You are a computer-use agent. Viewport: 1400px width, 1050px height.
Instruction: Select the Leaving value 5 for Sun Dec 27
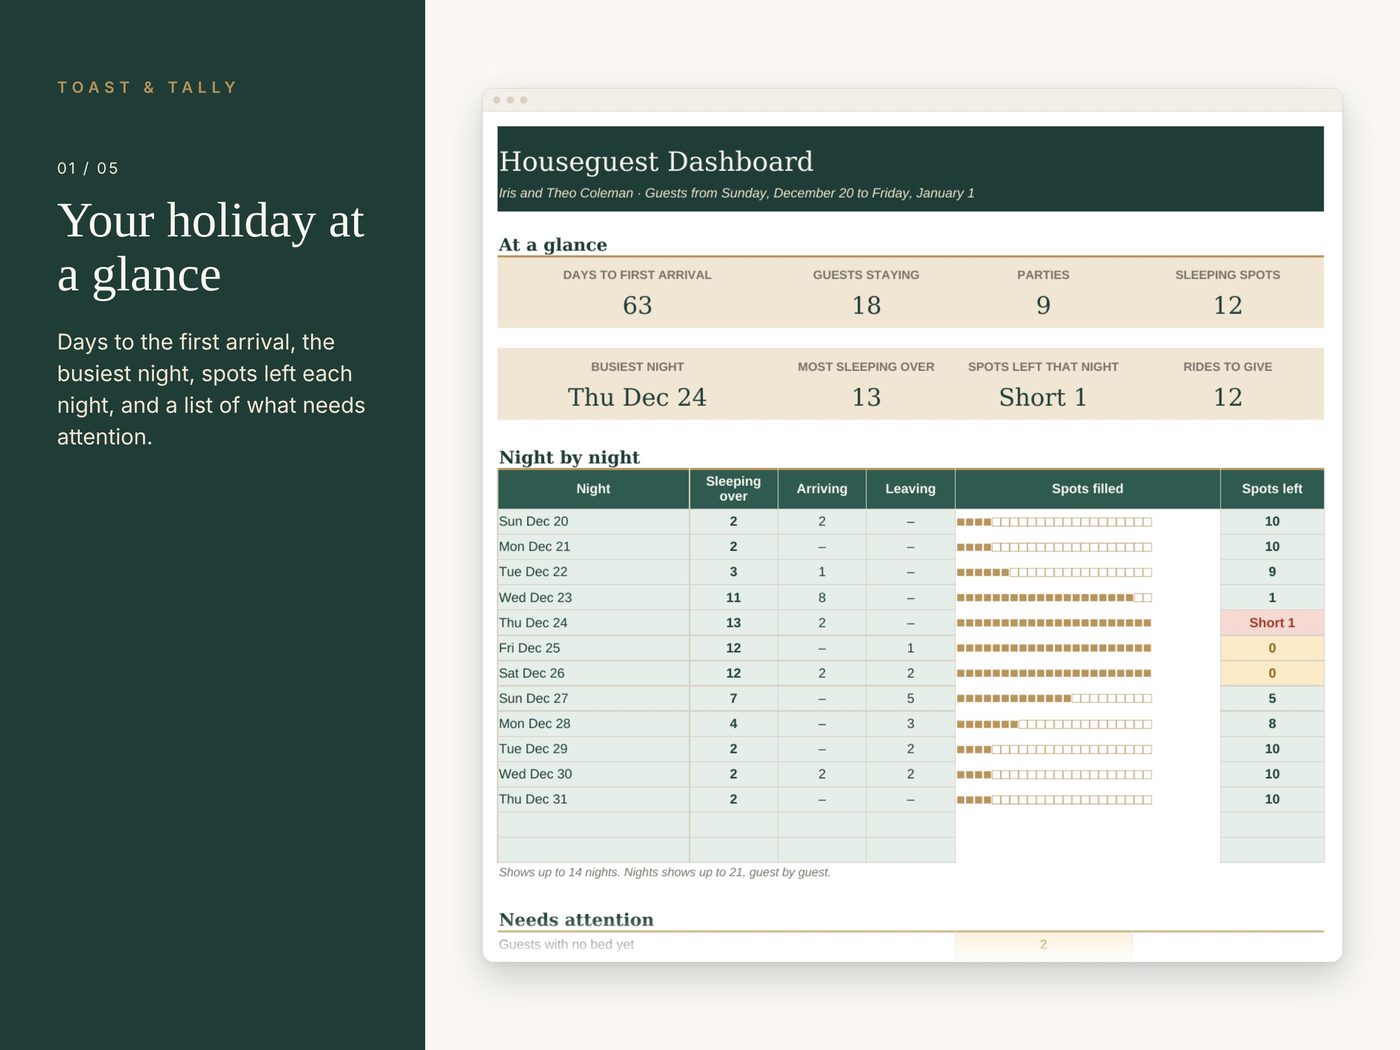tap(910, 698)
